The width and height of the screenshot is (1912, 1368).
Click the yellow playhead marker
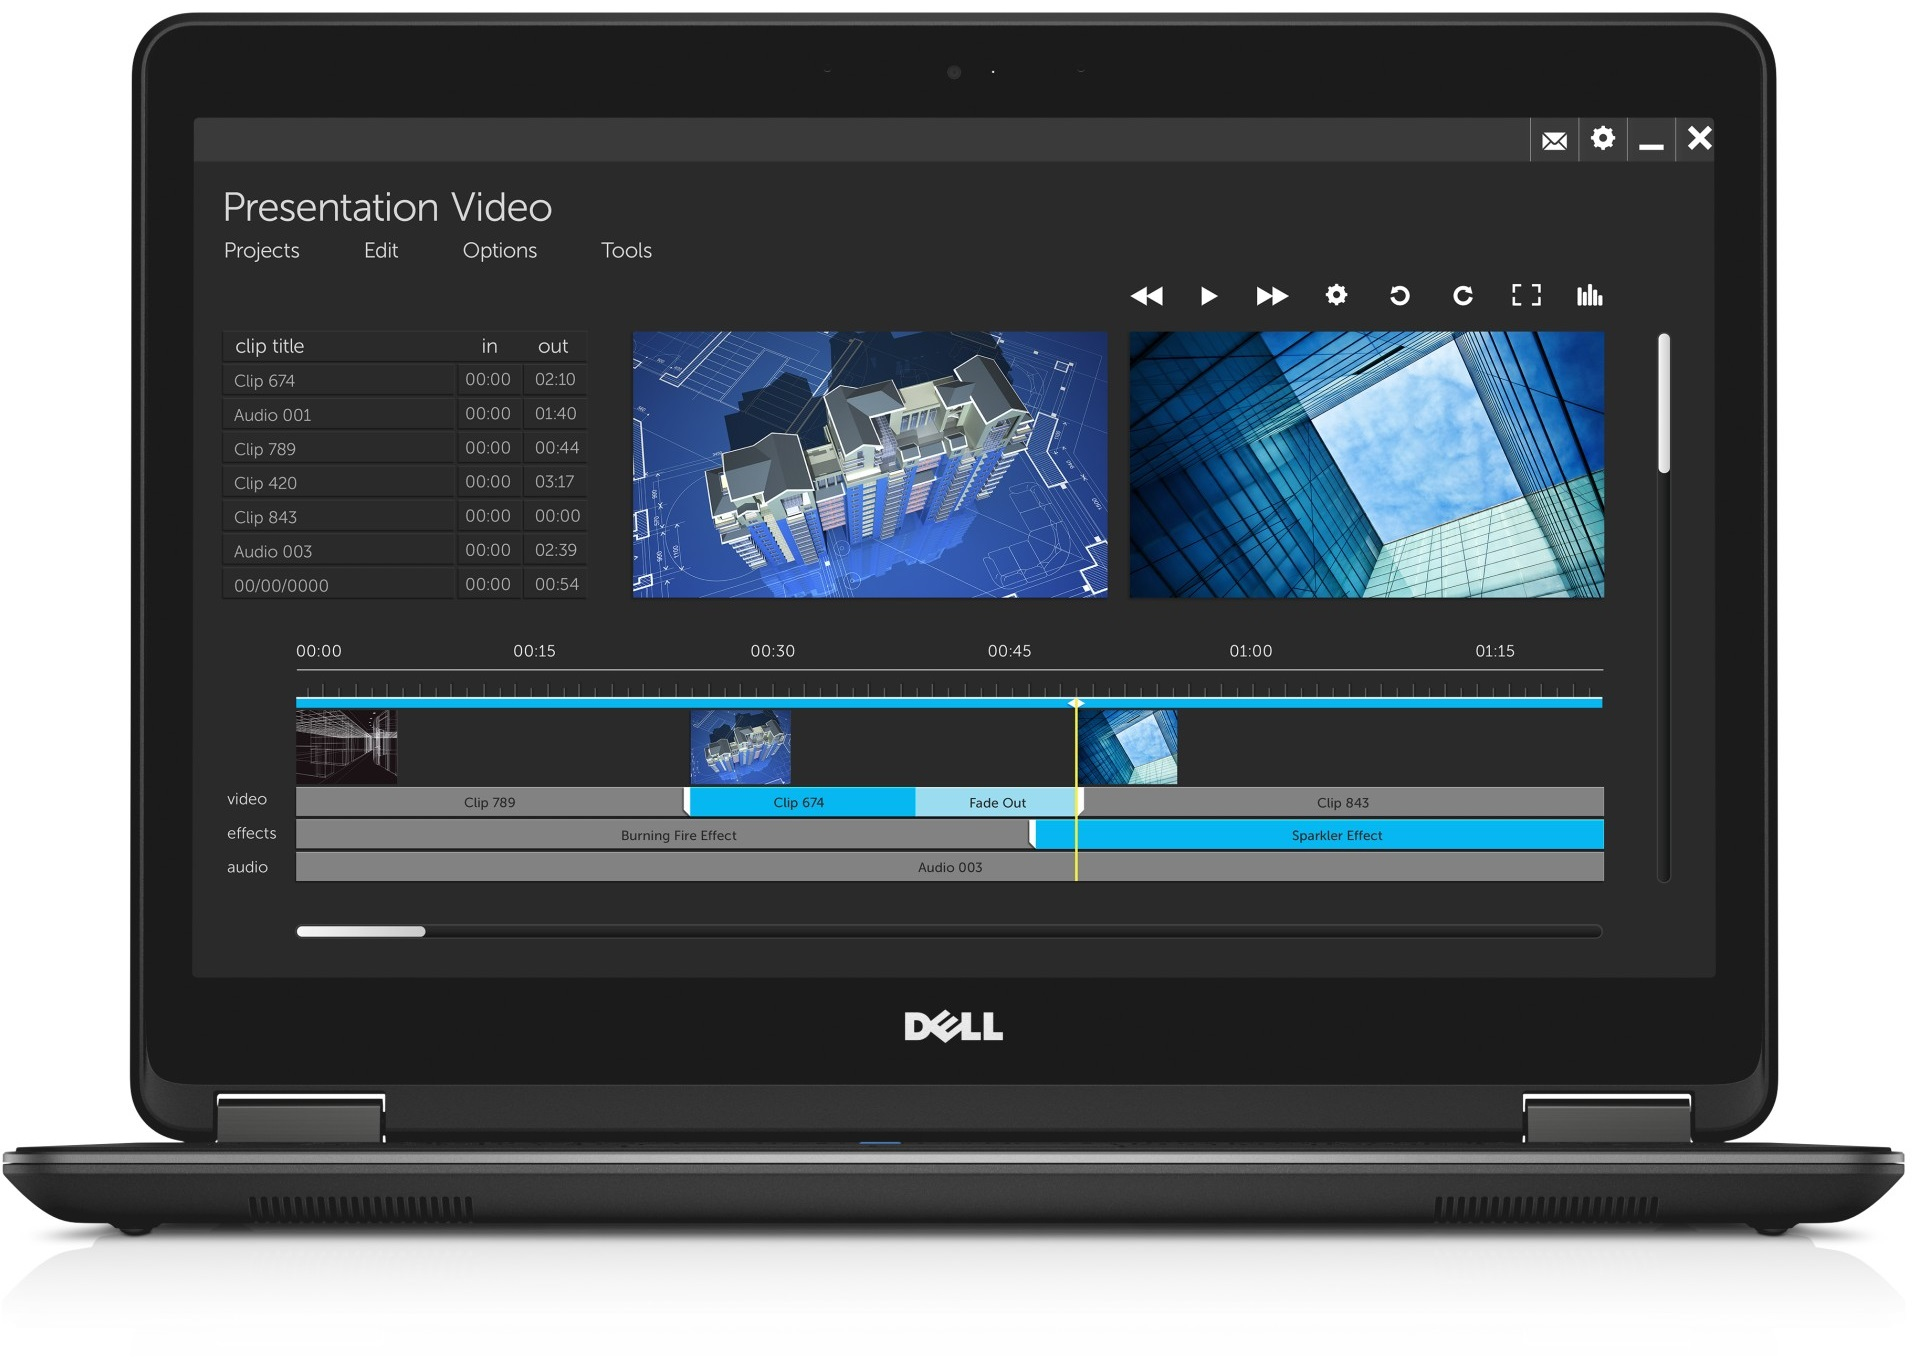tap(1076, 704)
